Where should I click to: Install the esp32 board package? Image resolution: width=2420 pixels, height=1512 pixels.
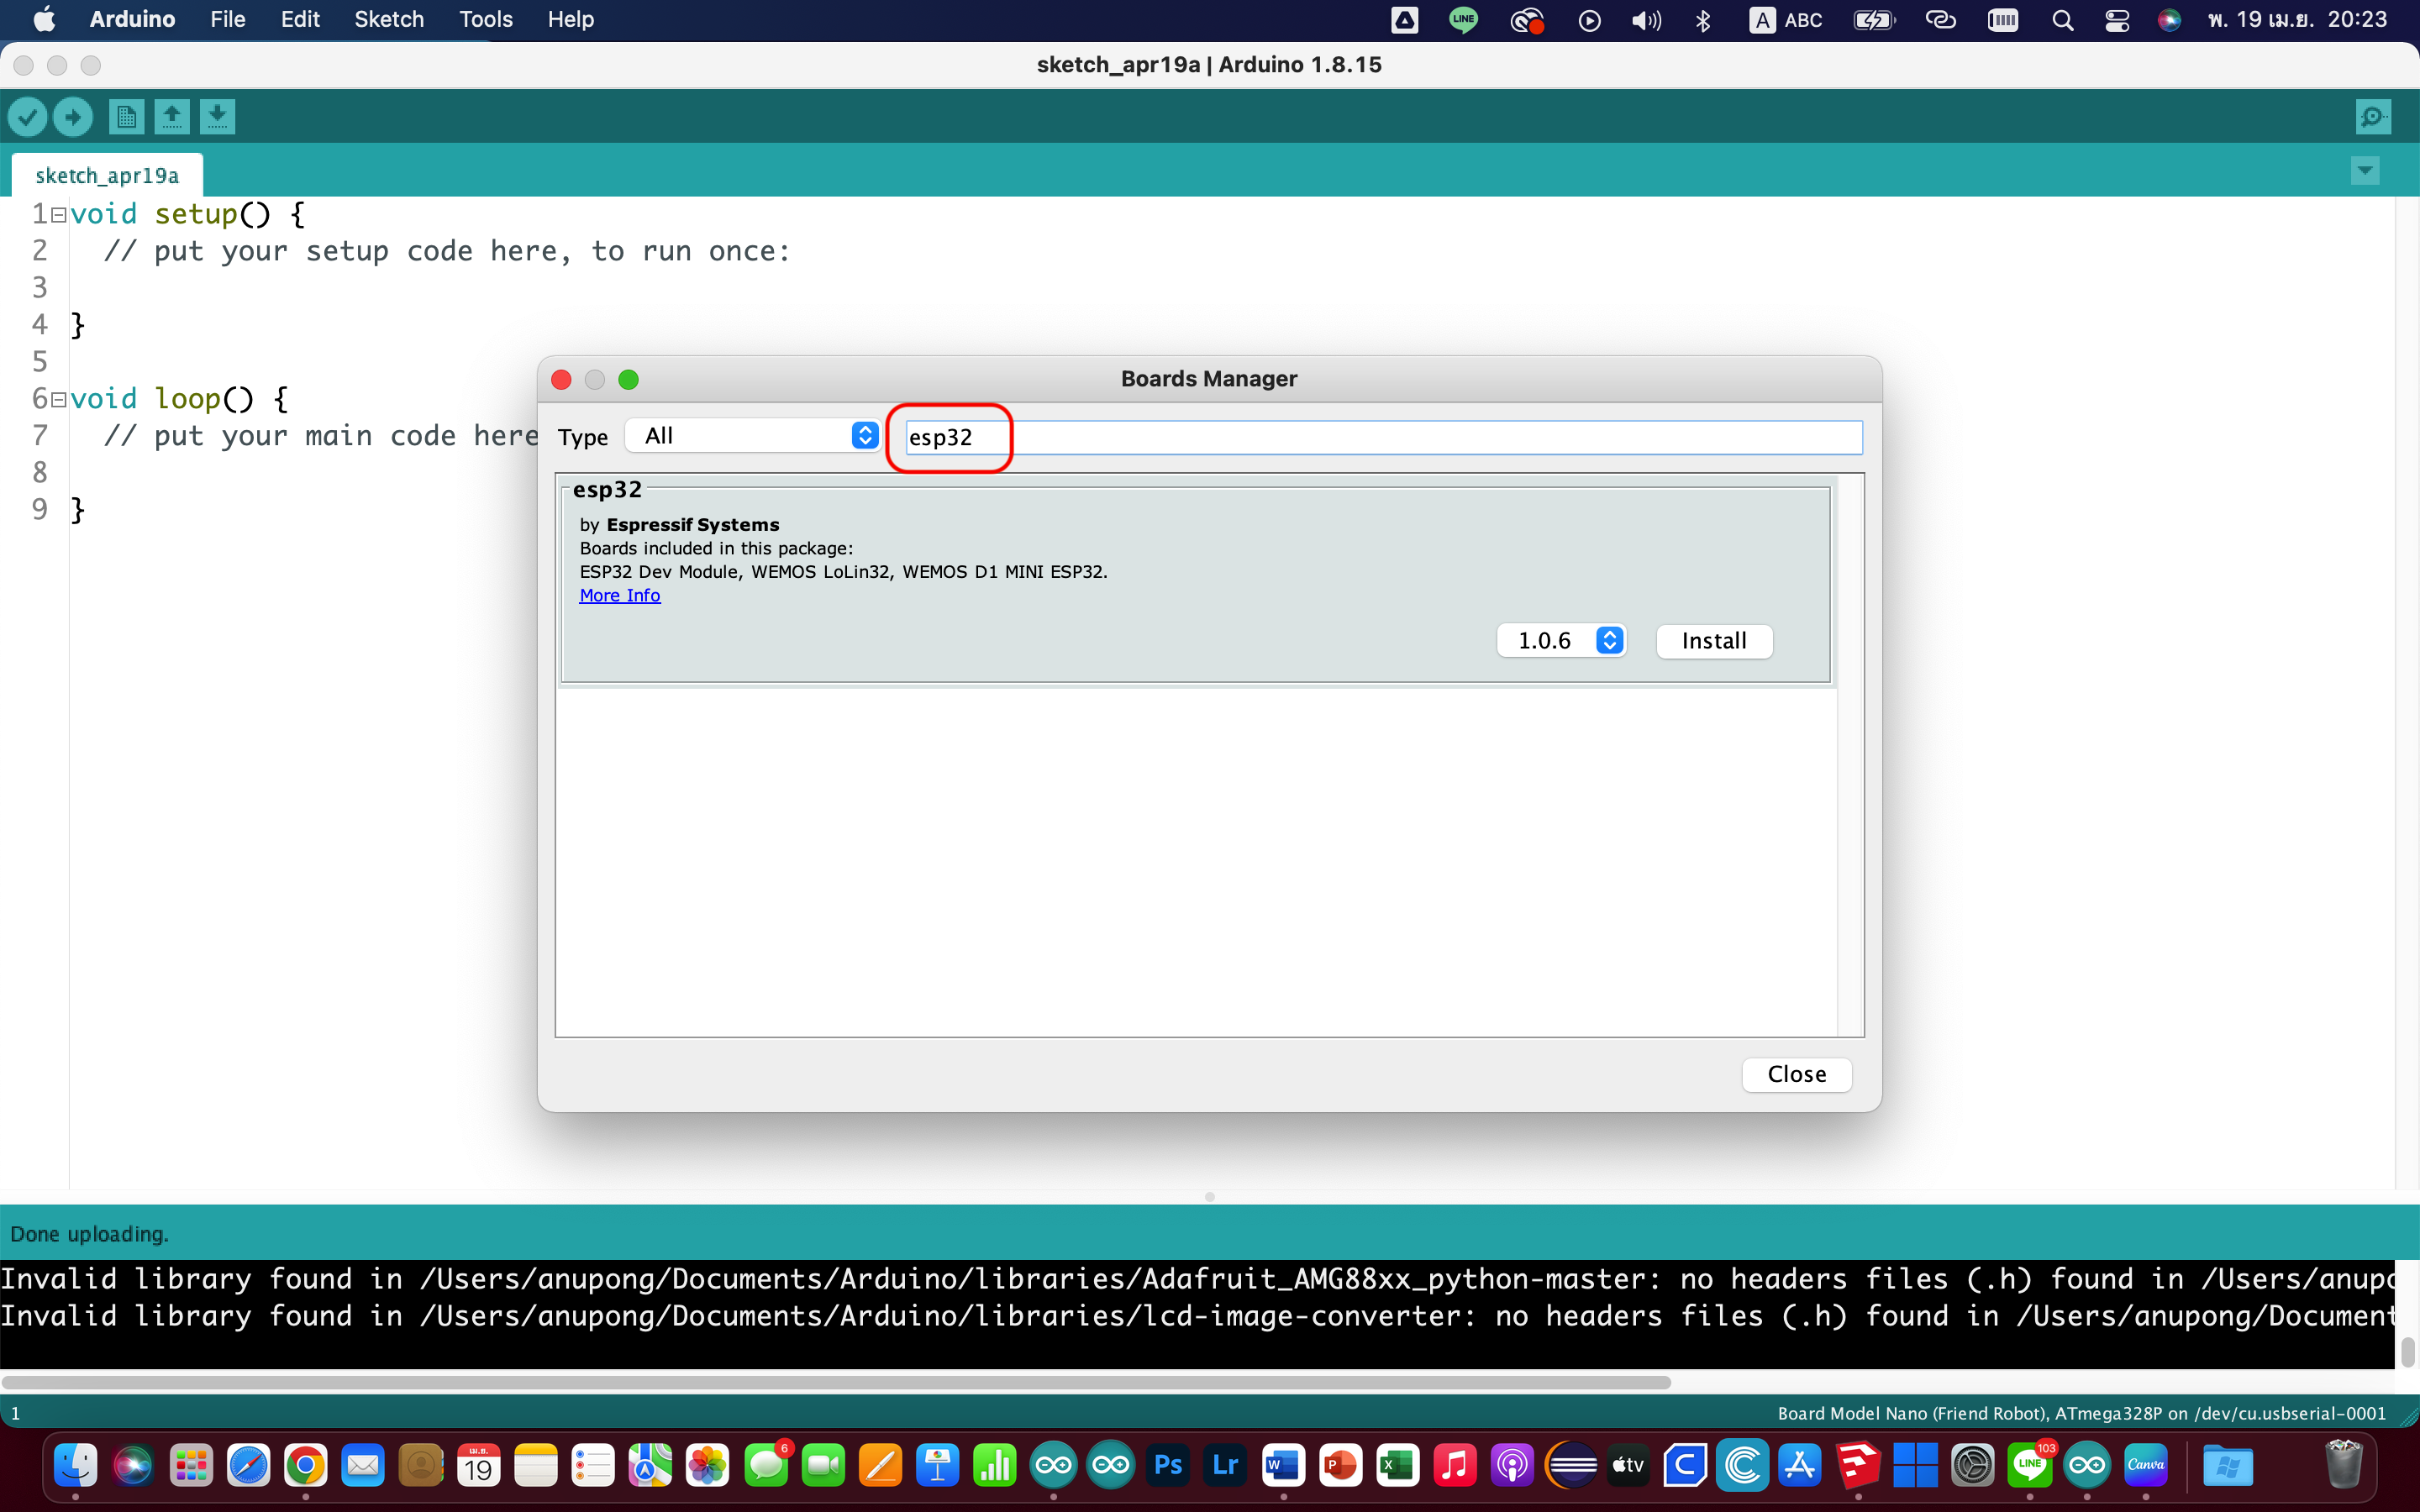tap(1714, 640)
